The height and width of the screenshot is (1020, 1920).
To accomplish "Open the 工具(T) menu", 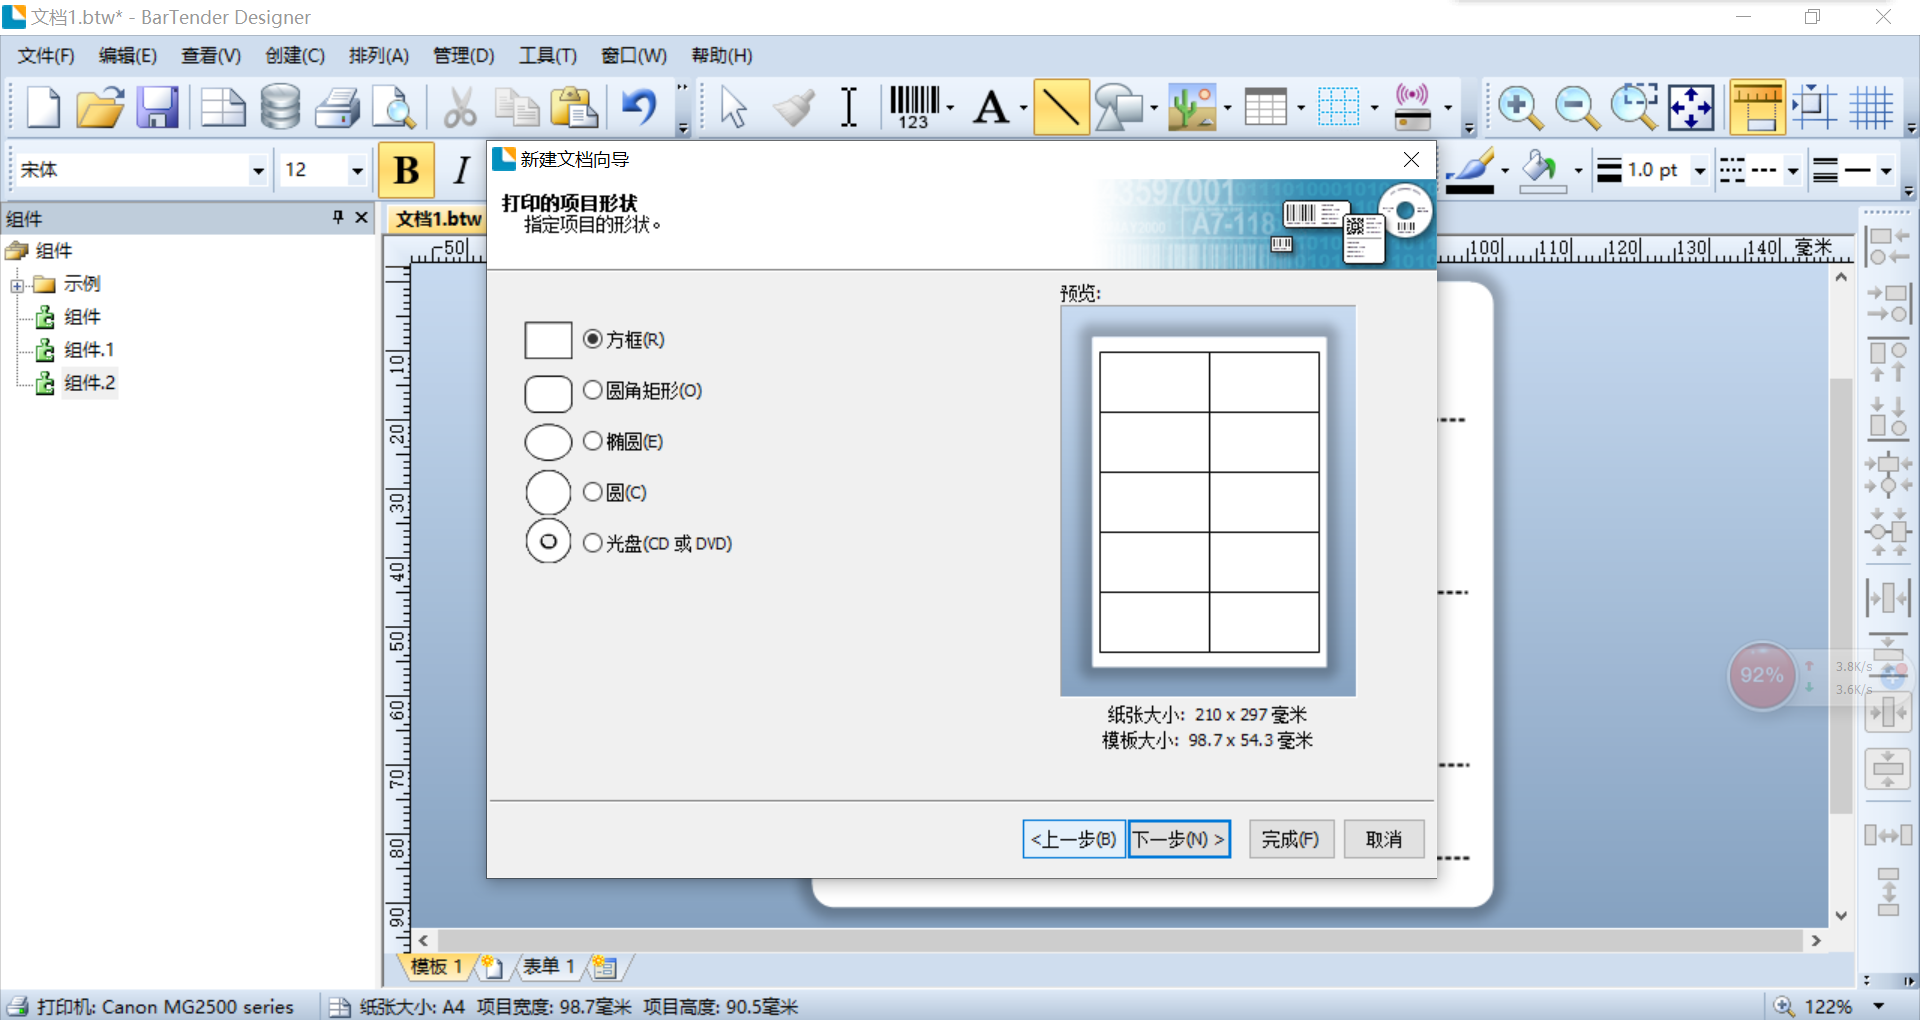I will tap(548, 56).
